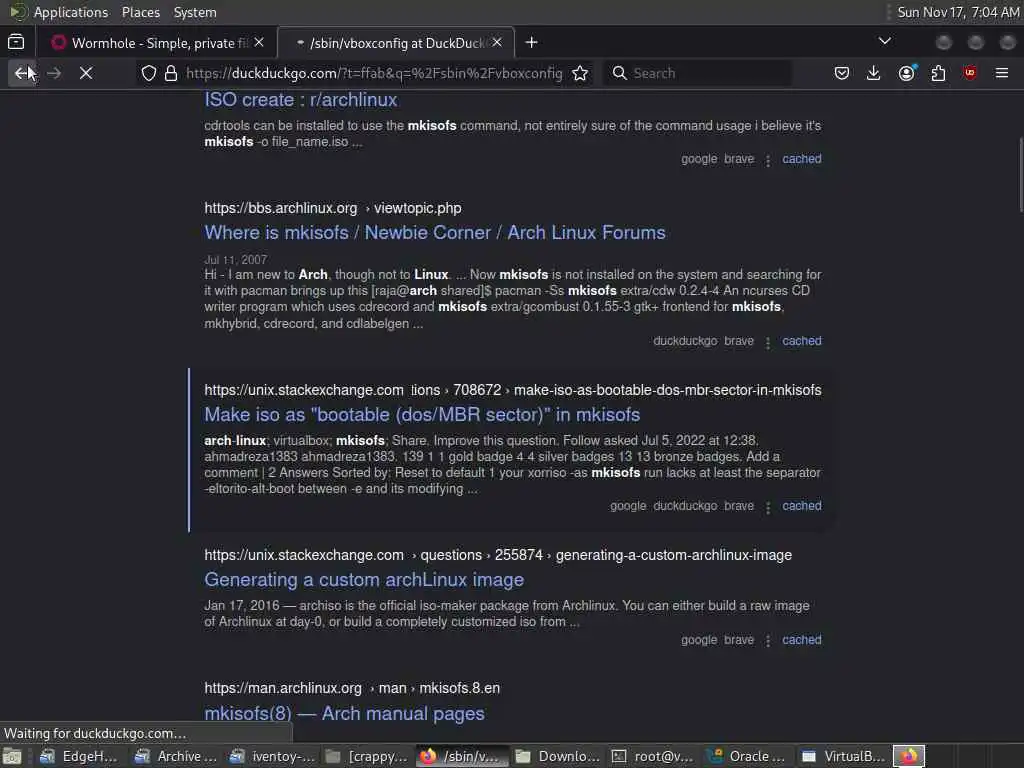Click the forward navigation arrow
Image resolution: width=1024 pixels, height=768 pixels.
coord(54,73)
